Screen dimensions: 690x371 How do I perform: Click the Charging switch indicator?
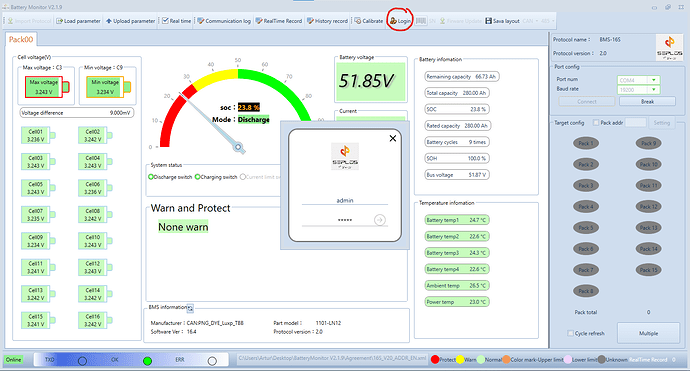click(x=198, y=177)
